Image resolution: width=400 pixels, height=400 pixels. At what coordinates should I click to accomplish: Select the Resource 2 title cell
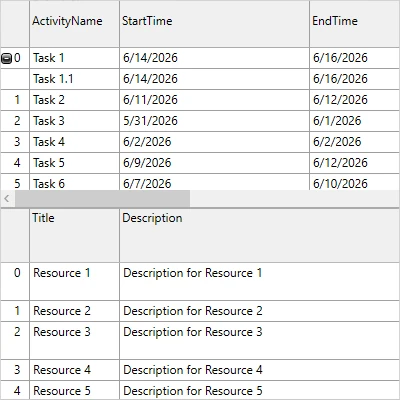tap(74, 311)
